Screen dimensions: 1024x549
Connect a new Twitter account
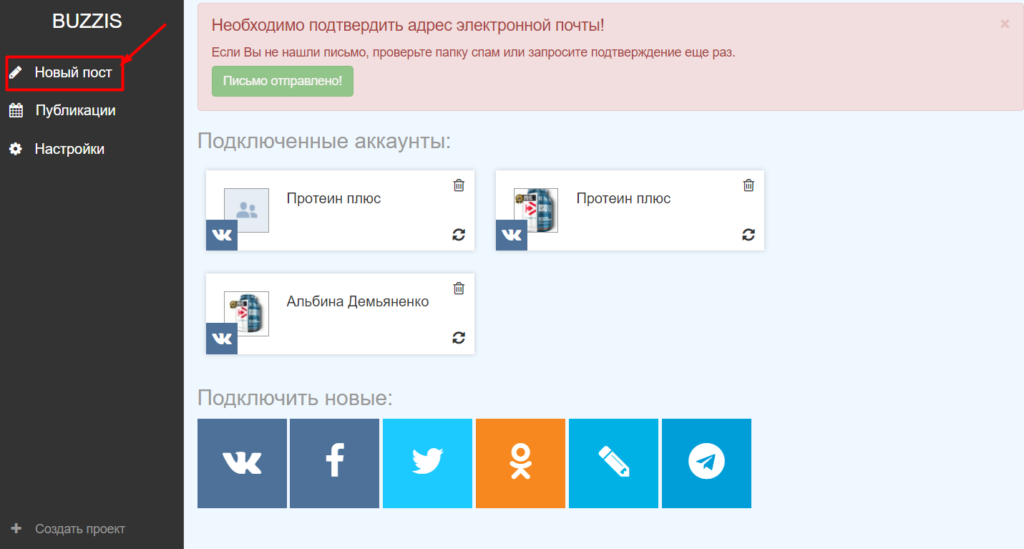(427, 463)
